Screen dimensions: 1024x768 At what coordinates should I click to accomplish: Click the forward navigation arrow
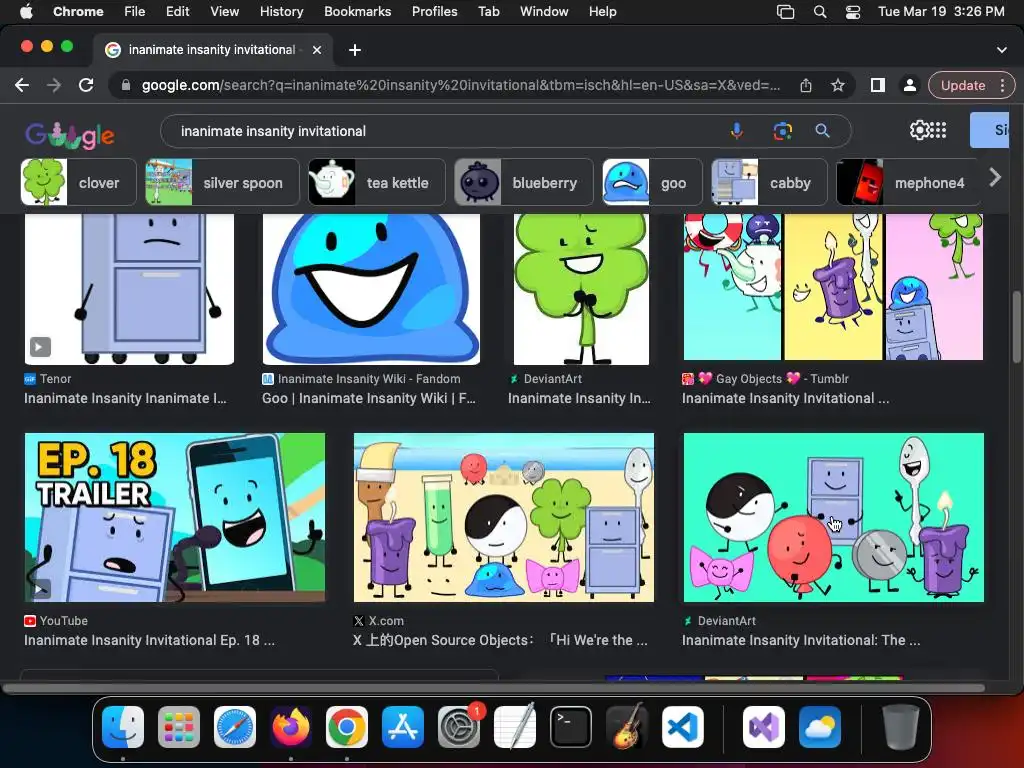[x=54, y=86]
